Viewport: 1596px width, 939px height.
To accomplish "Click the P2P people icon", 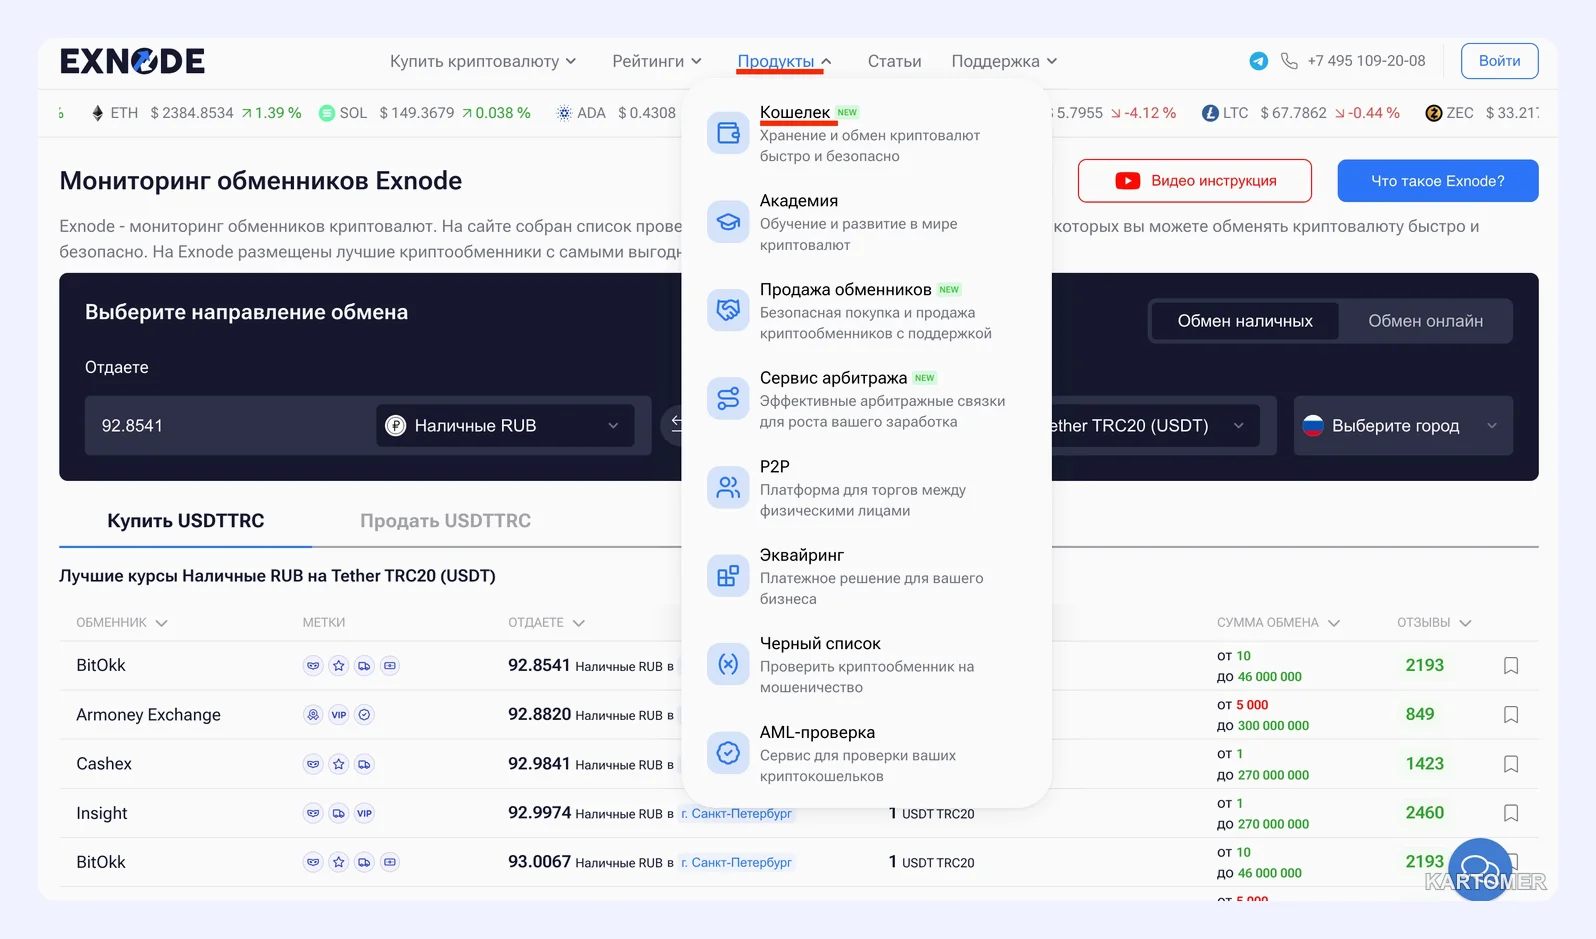I will [x=728, y=487].
